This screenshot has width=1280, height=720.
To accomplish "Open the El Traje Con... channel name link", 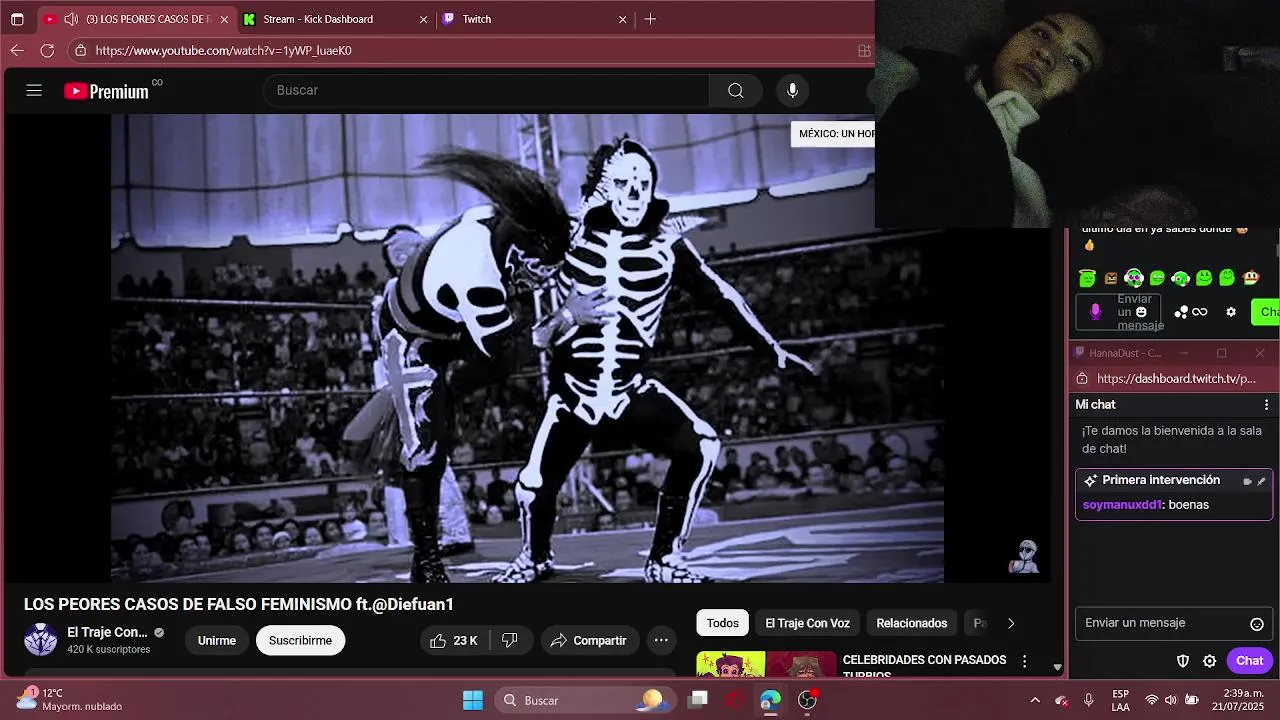I will pos(107,632).
